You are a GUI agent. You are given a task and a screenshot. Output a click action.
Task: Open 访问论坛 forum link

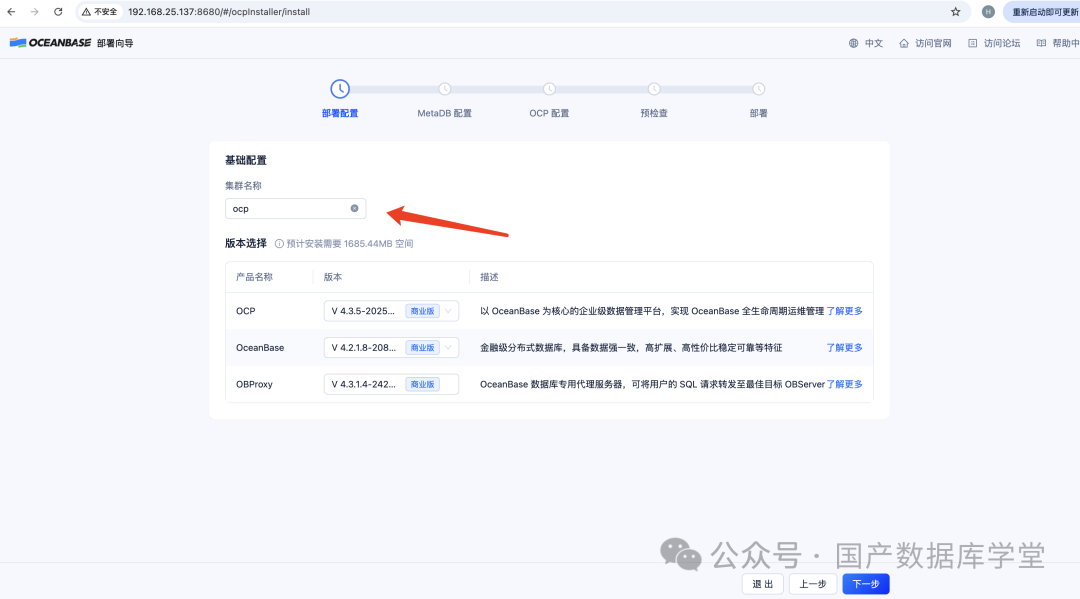click(994, 43)
